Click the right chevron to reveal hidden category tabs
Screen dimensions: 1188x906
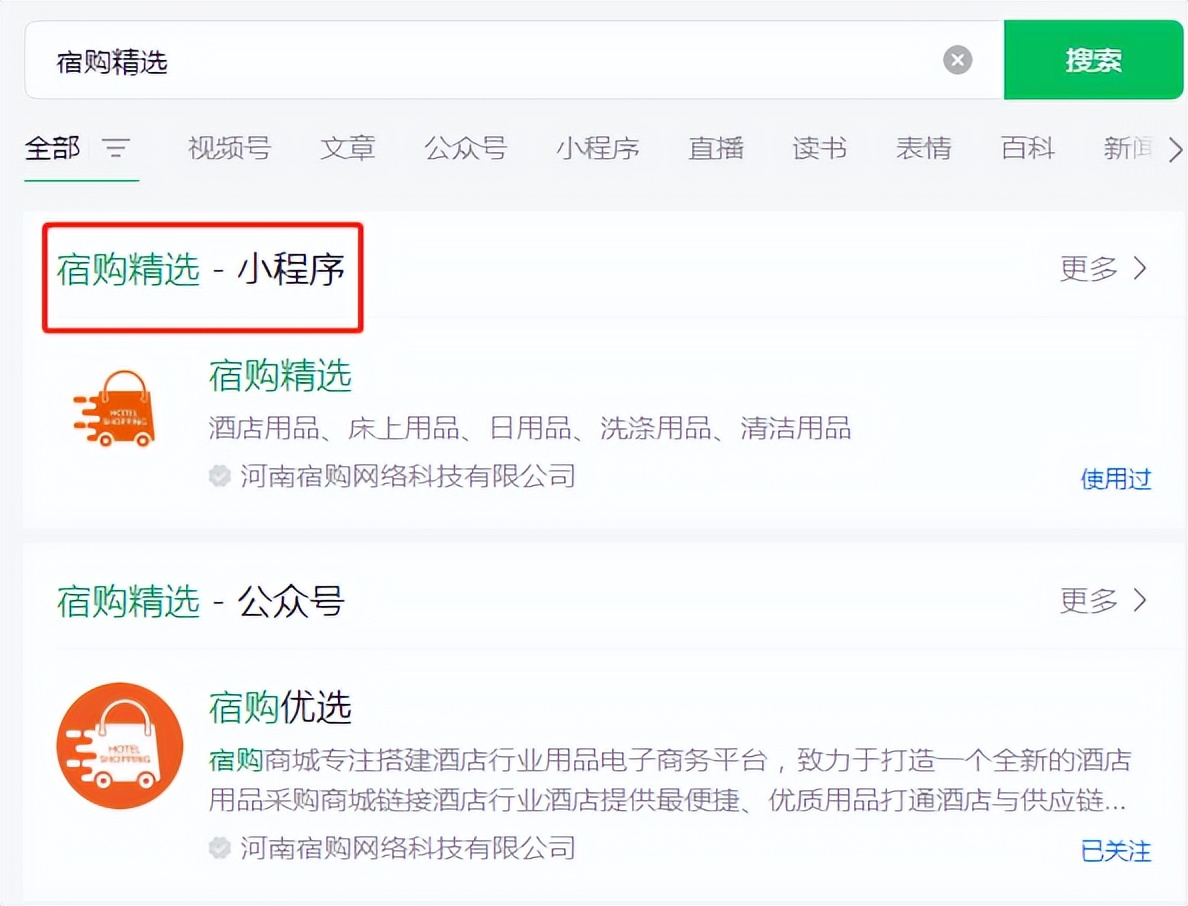pyautogui.click(x=1173, y=149)
